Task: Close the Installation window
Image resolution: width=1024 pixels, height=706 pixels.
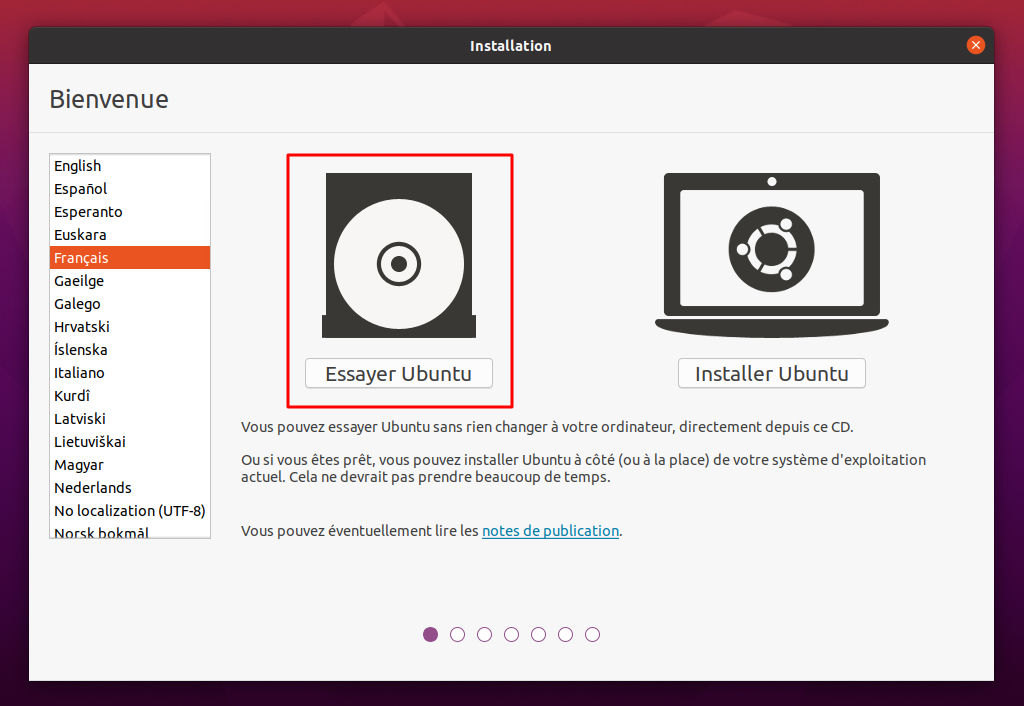Action: pos(976,45)
